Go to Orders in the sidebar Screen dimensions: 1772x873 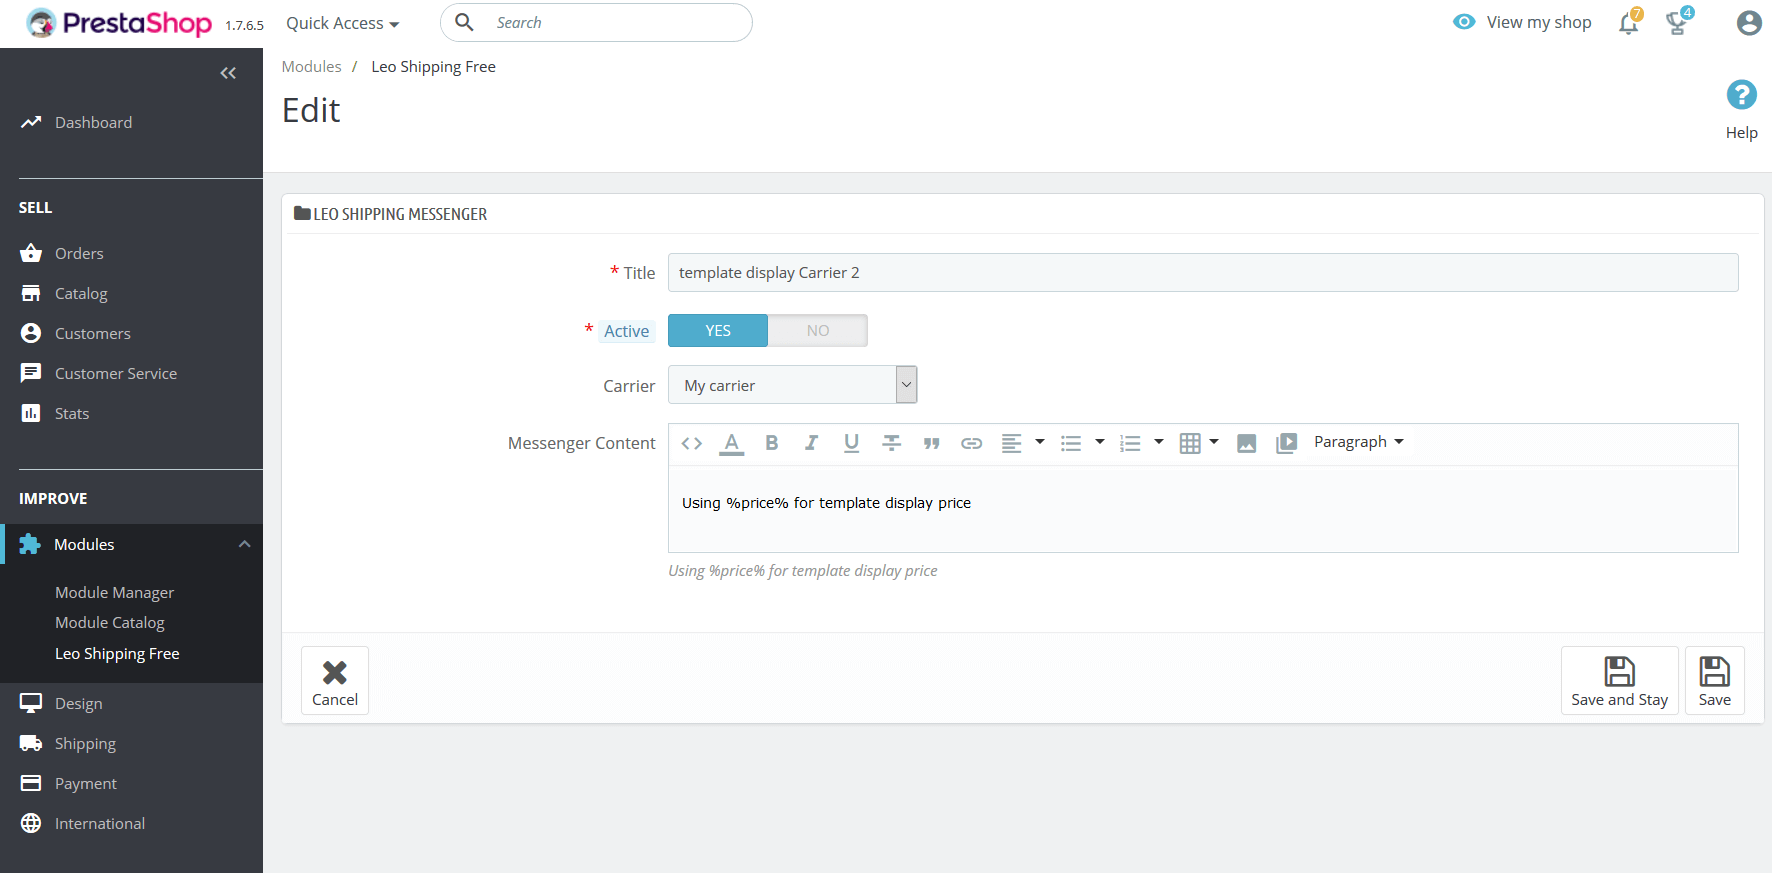[79, 253]
